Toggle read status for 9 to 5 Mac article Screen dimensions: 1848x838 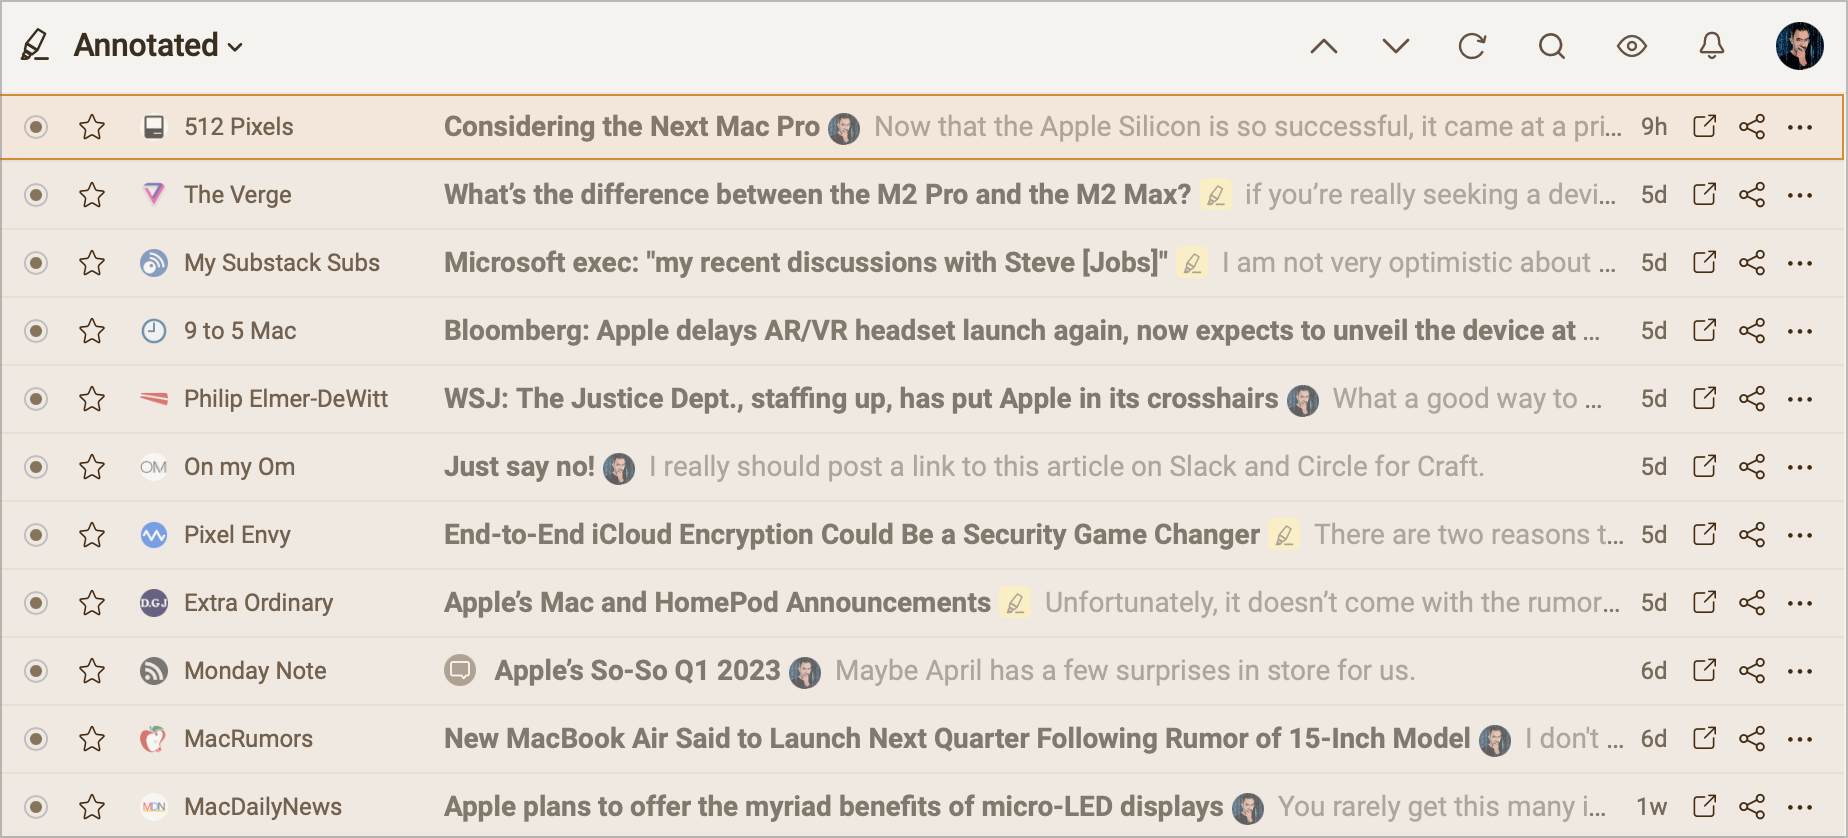[36, 331]
